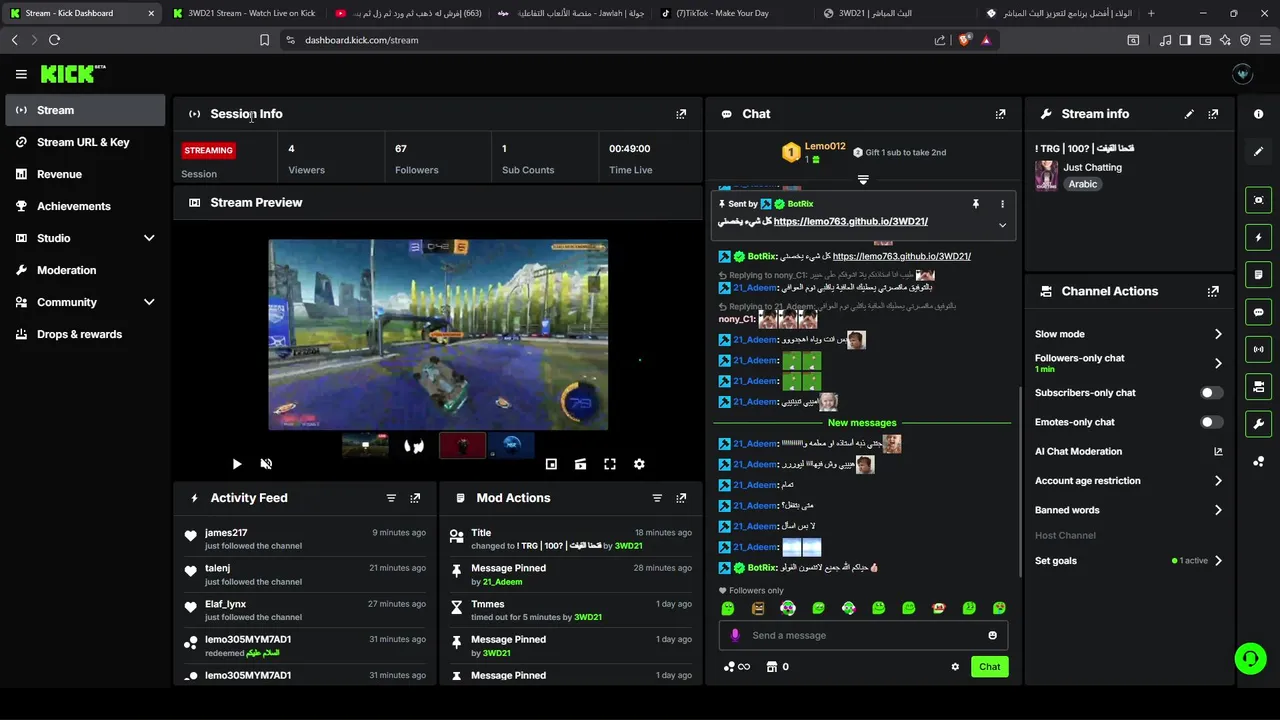This screenshot has width=1280, height=720.
Task: Expand the pinned message chevron
Action: click(x=1002, y=225)
